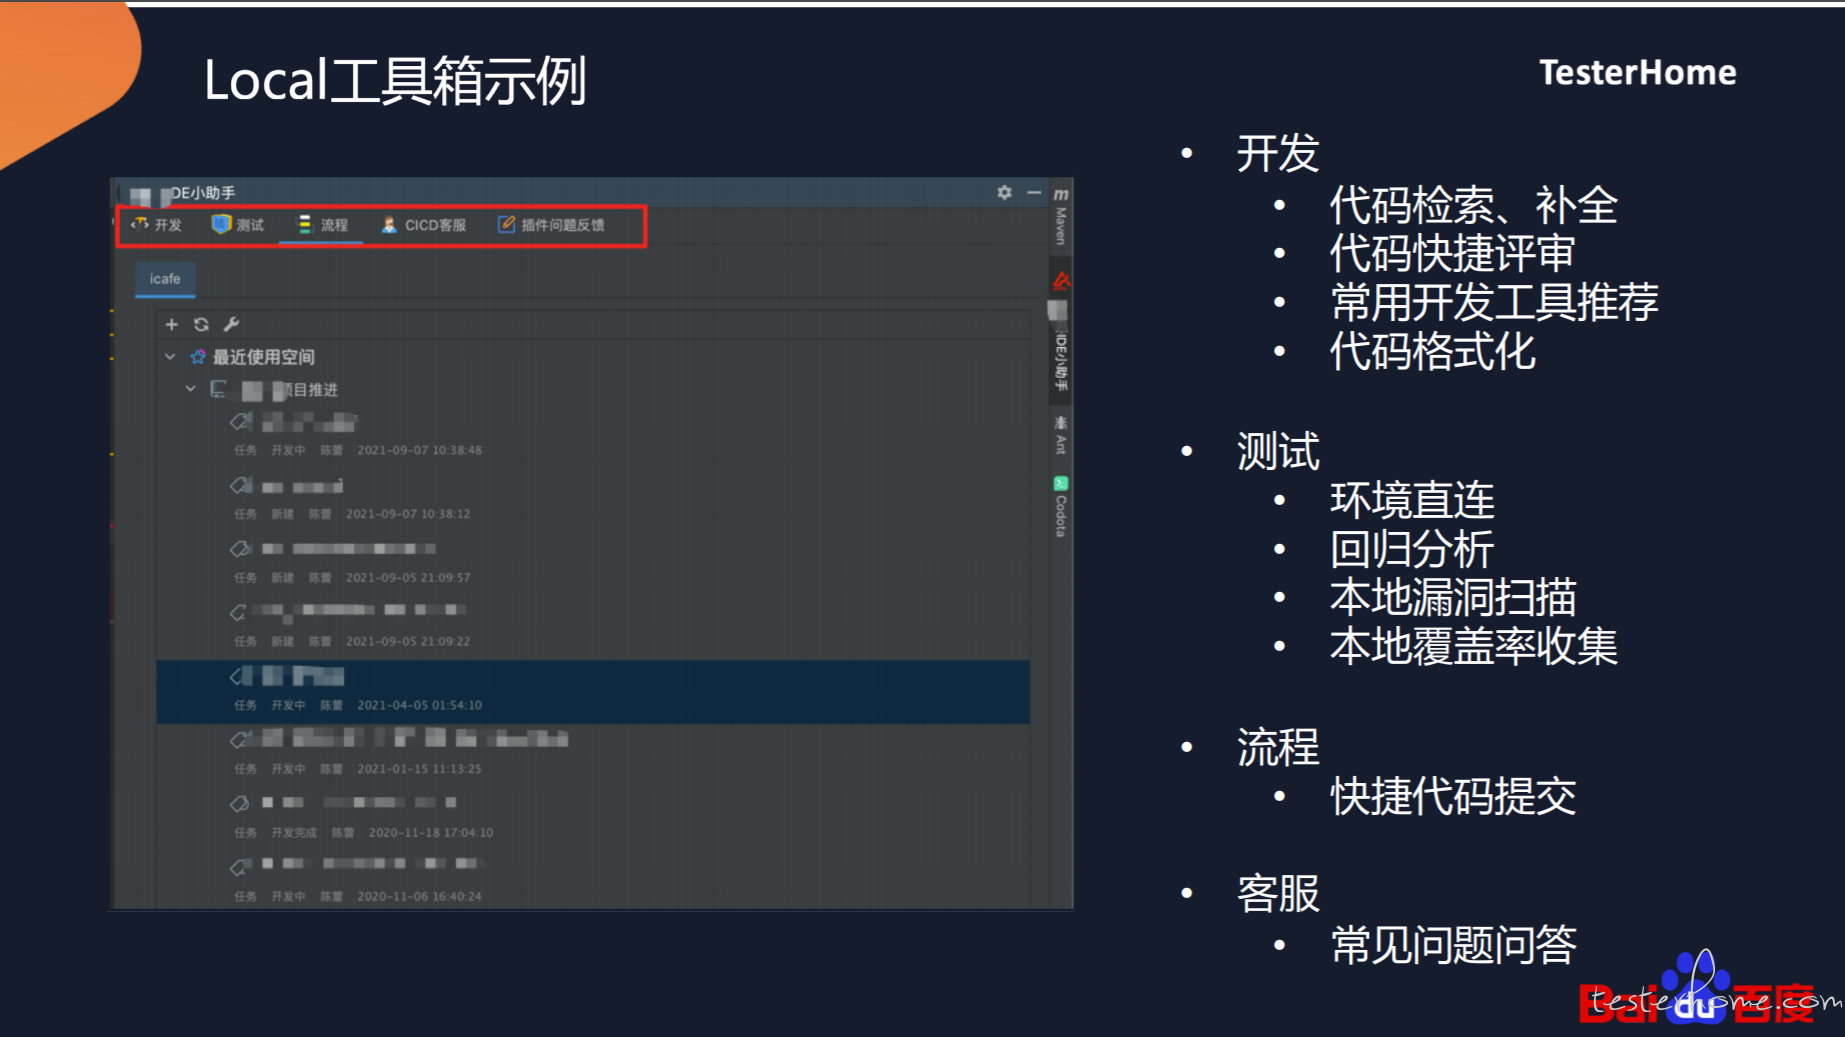Click the 测试 heading in bullet list
Viewport: 1845px width, 1037px height.
tap(1278, 451)
